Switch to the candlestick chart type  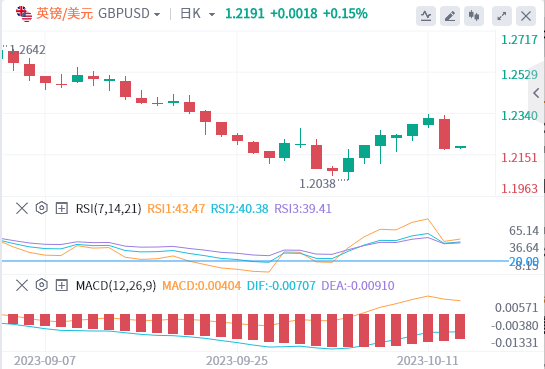pyautogui.click(x=474, y=16)
